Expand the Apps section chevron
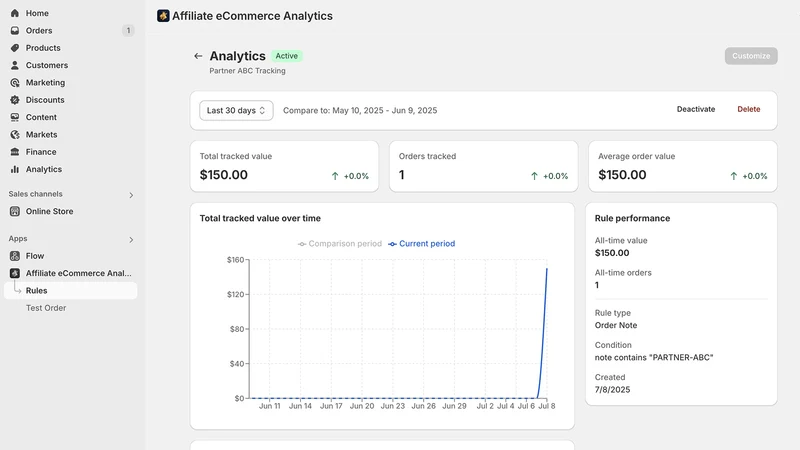800x450 pixels. point(131,240)
